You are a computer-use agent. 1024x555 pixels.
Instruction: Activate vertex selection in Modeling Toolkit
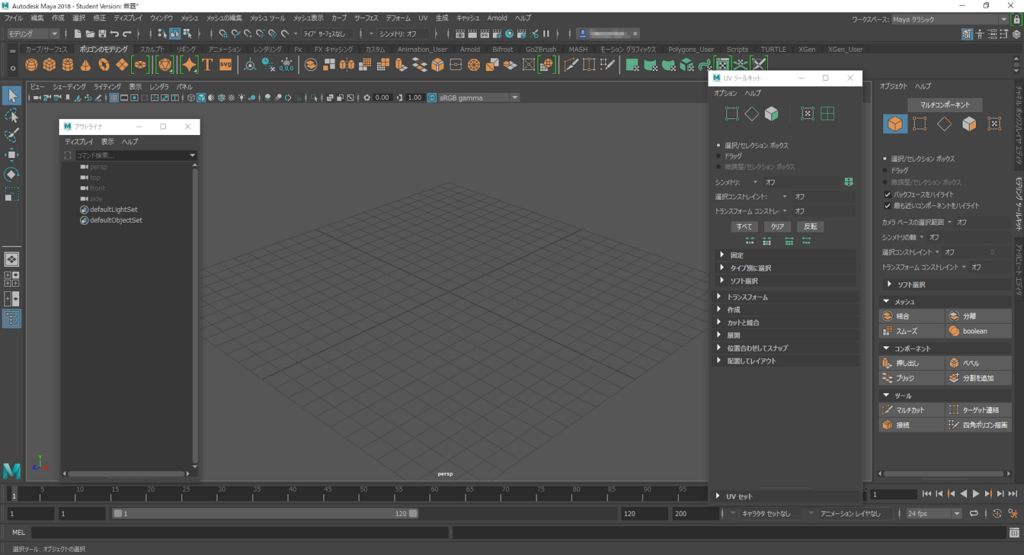(920, 123)
